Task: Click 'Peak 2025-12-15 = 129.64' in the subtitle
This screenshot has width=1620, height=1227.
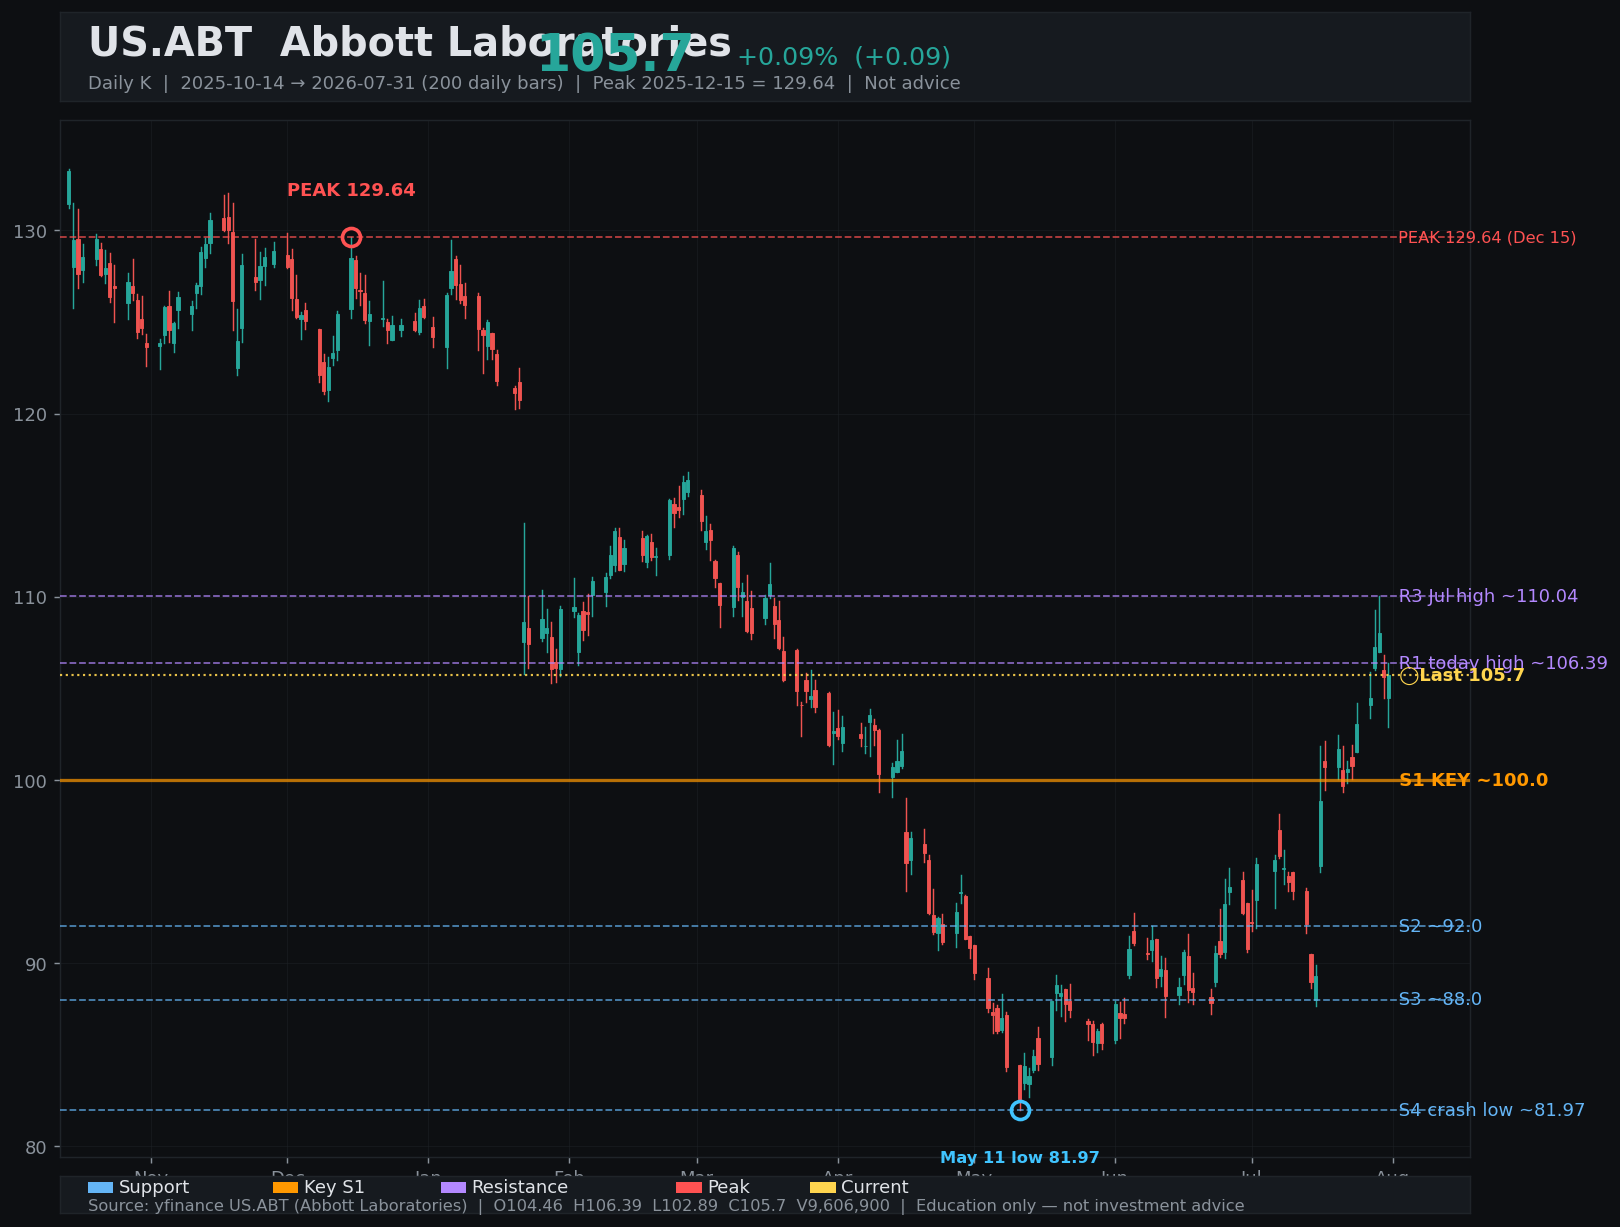Action: point(714,83)
